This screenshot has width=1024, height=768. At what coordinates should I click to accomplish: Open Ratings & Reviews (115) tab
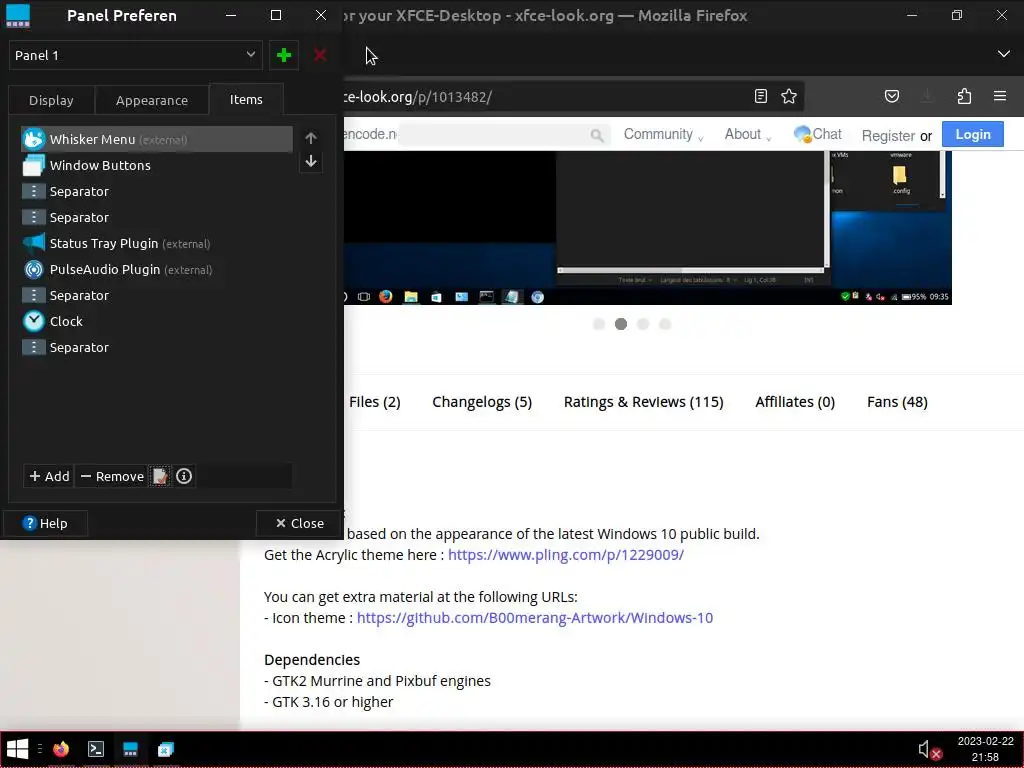[643, 402]
